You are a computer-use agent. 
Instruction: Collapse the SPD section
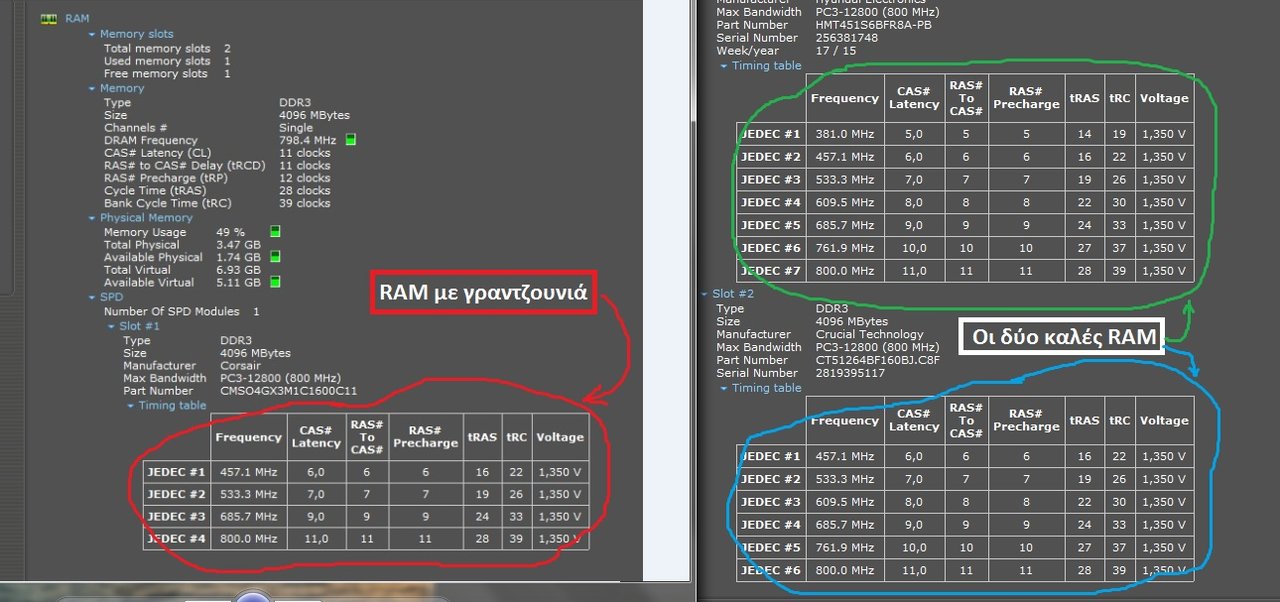pos(92,298)
